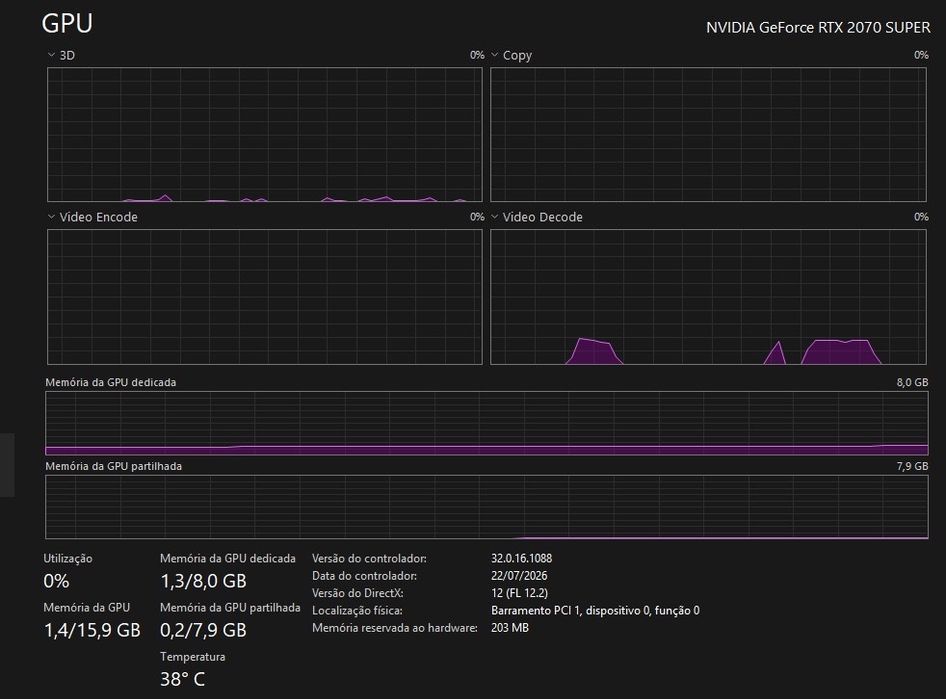The width and height of the screenshot is (946, 699).
Task: Click the 0,2/7,9 GB shared memory value
Action: pos(203,630)
